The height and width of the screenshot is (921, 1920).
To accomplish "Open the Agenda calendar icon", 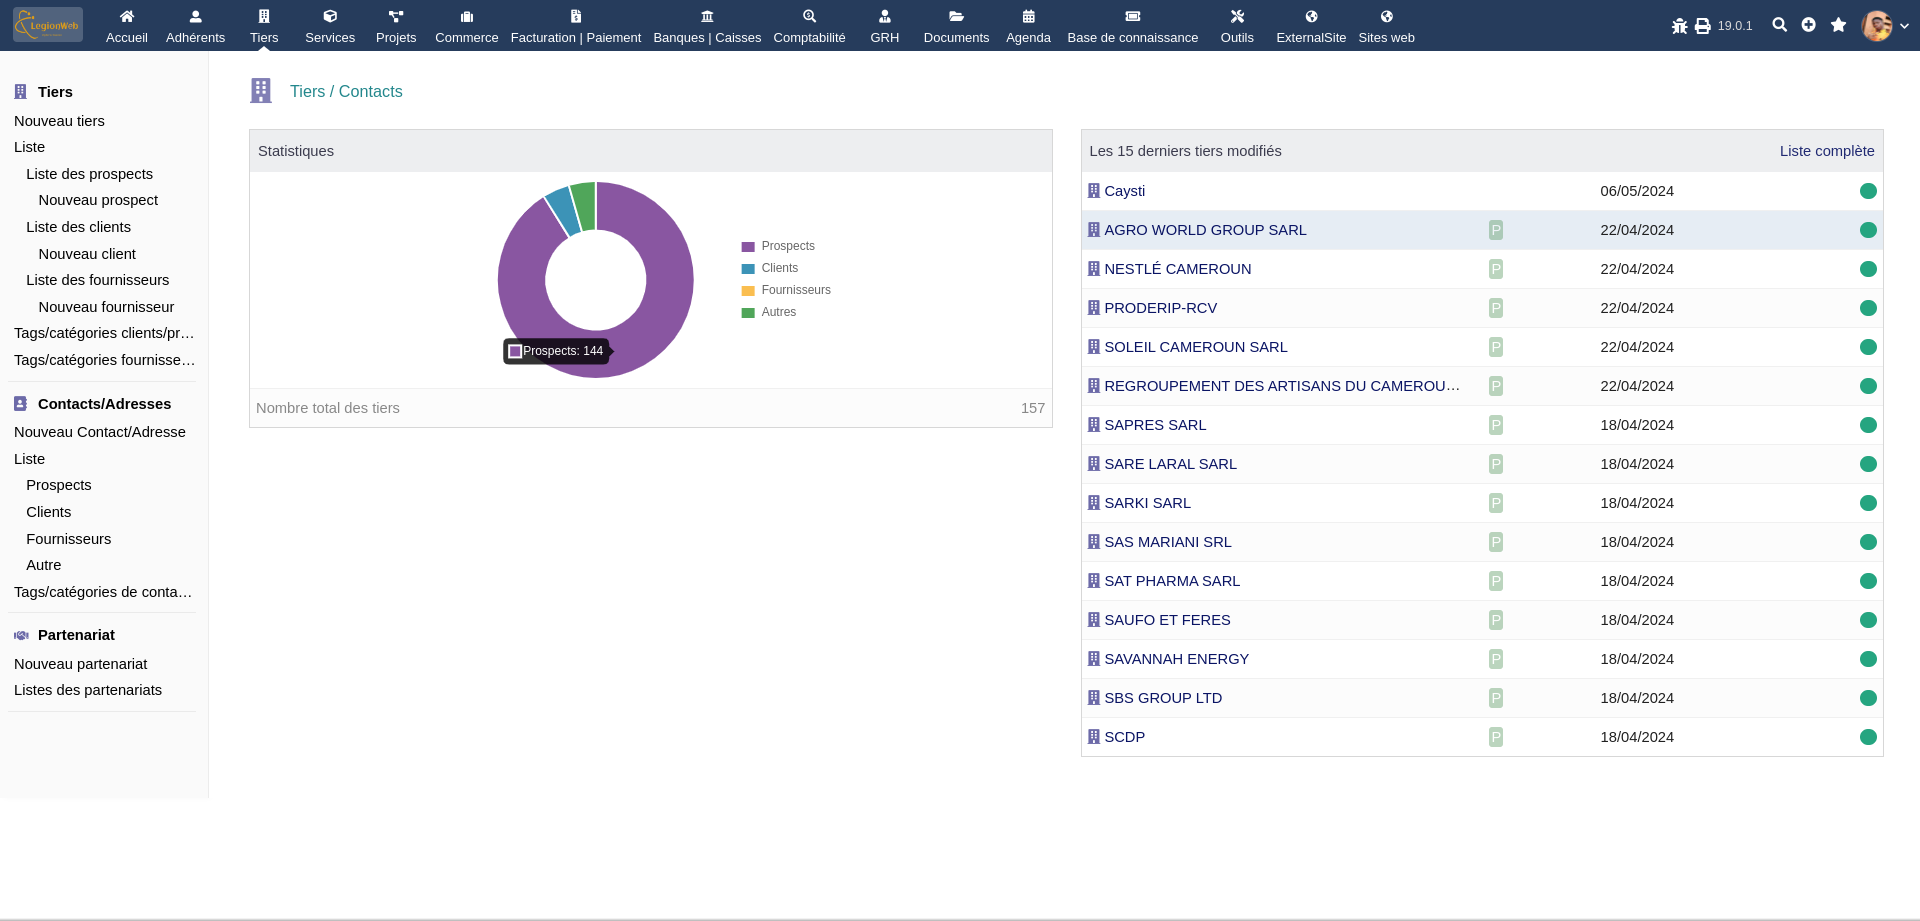I will (1028, 16).
